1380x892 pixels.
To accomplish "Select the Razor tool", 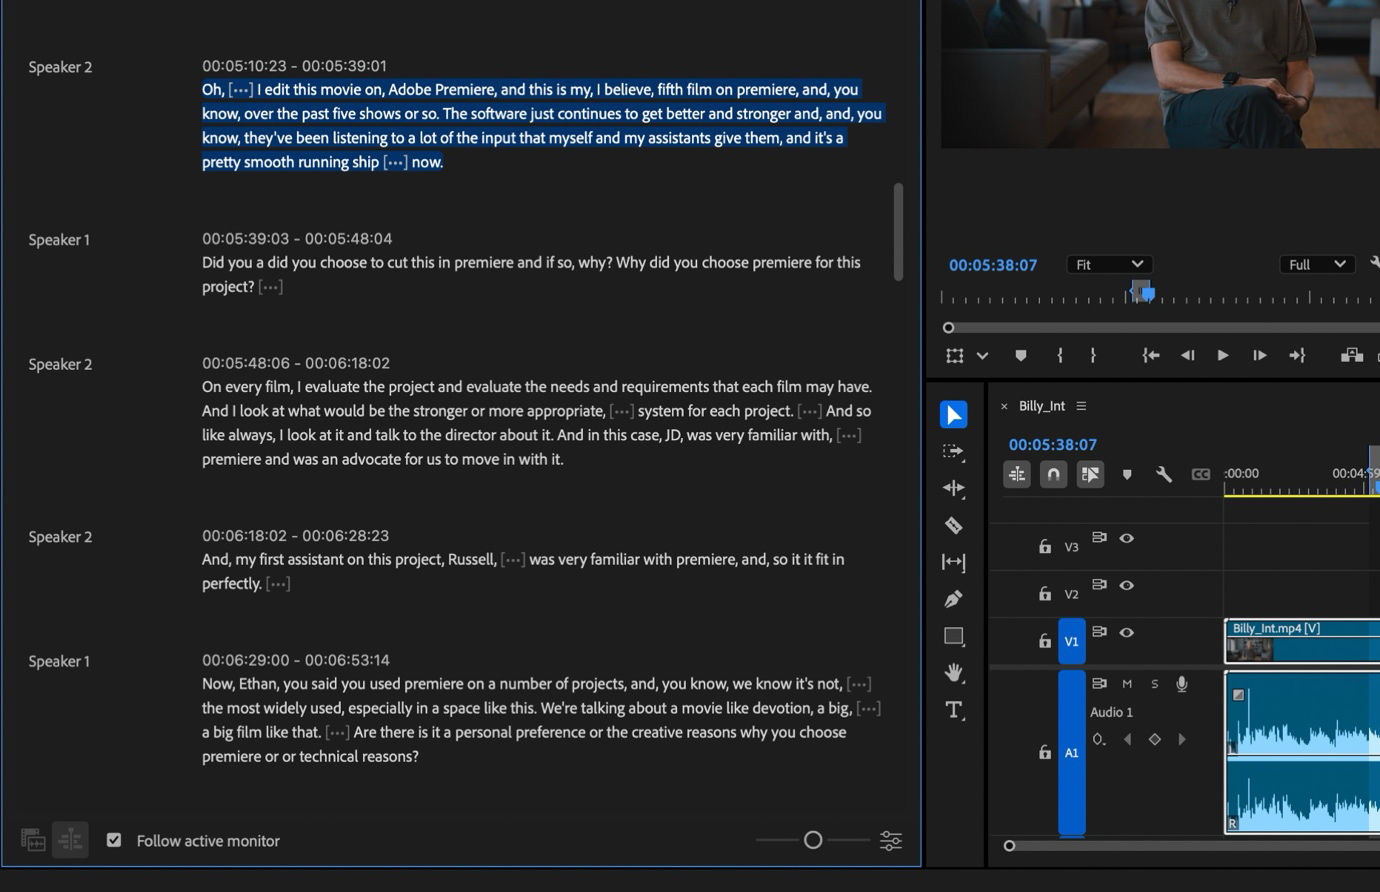I will click(953, 525).
